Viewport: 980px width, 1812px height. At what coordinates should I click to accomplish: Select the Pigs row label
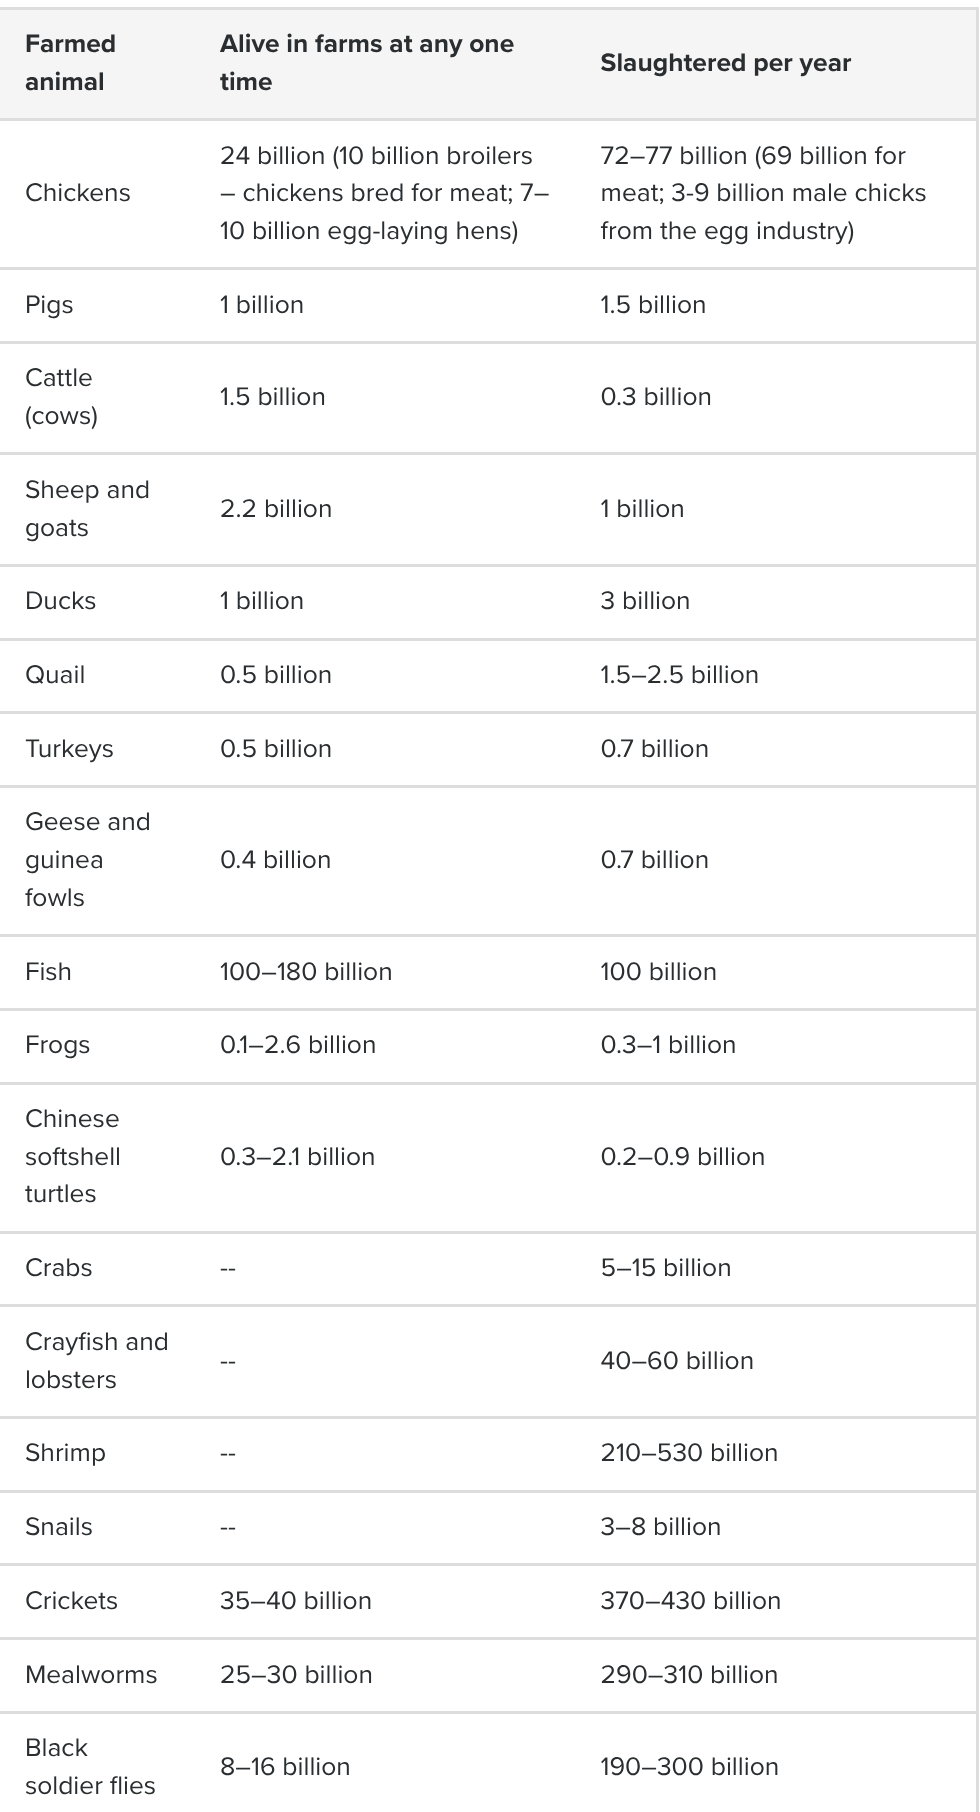coord(49,305)
